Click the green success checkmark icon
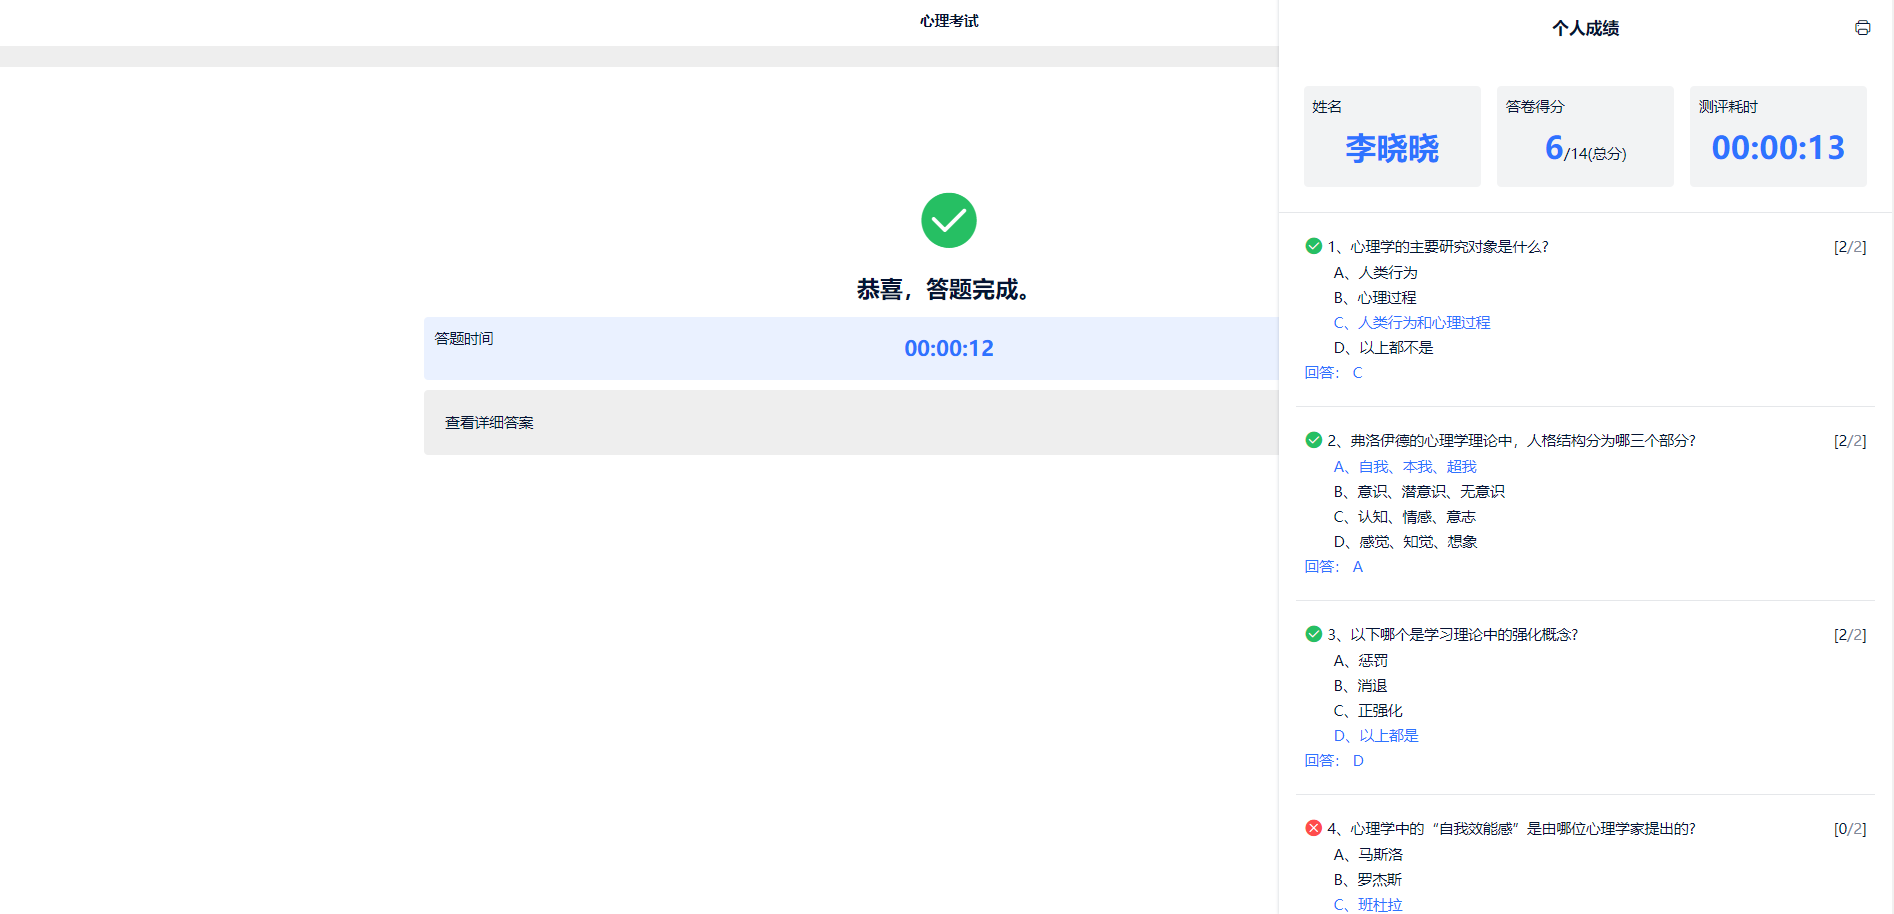 point(949,220)
